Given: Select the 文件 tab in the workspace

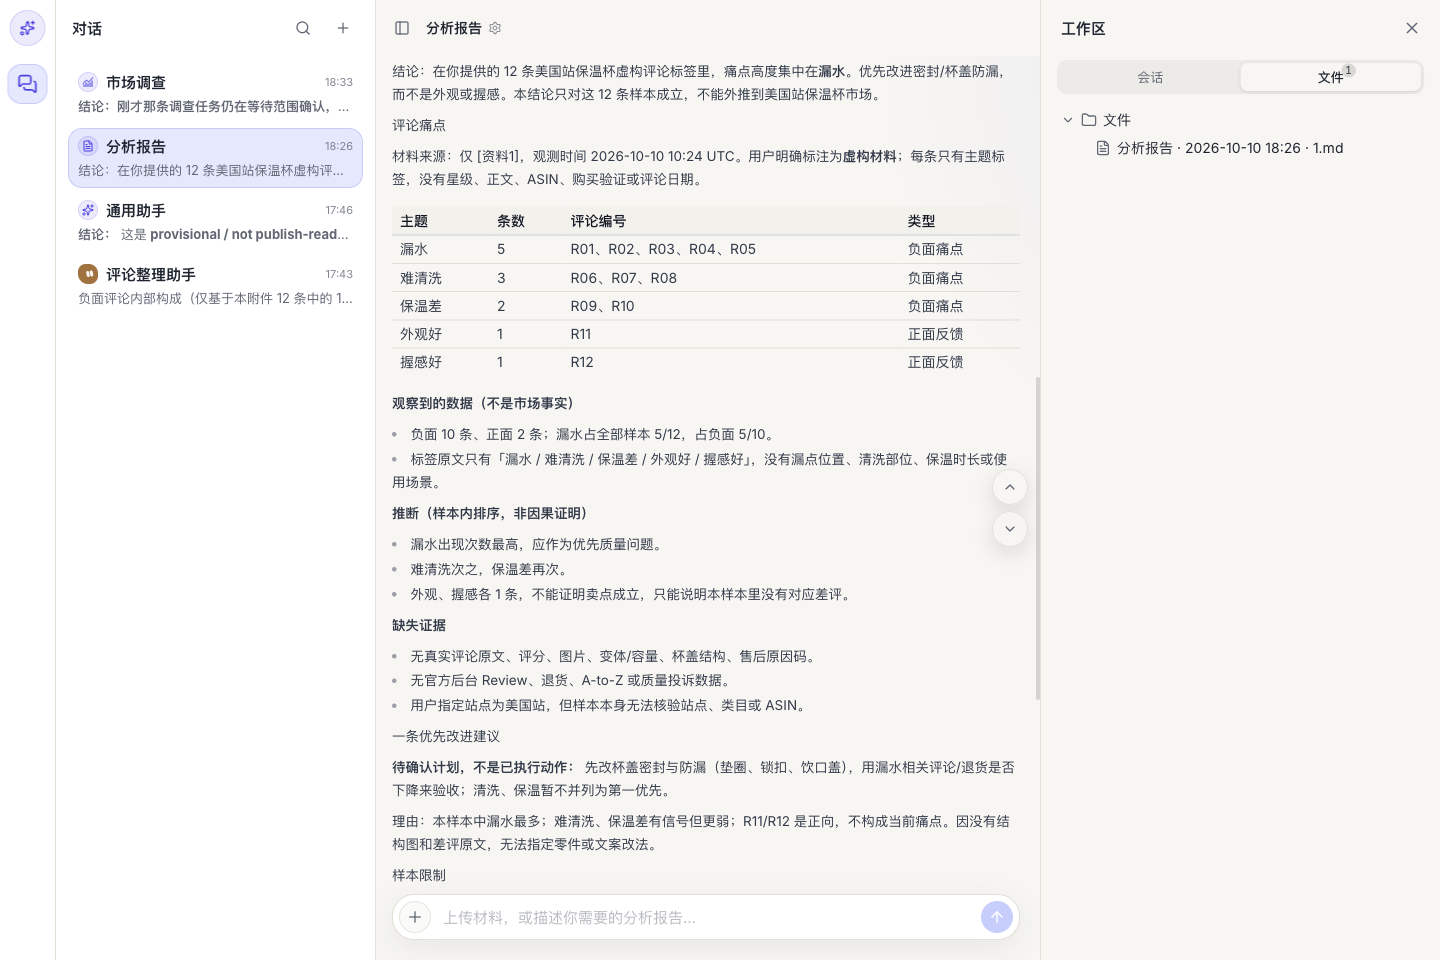Looking at the screenshot, I should [1330, 77].
